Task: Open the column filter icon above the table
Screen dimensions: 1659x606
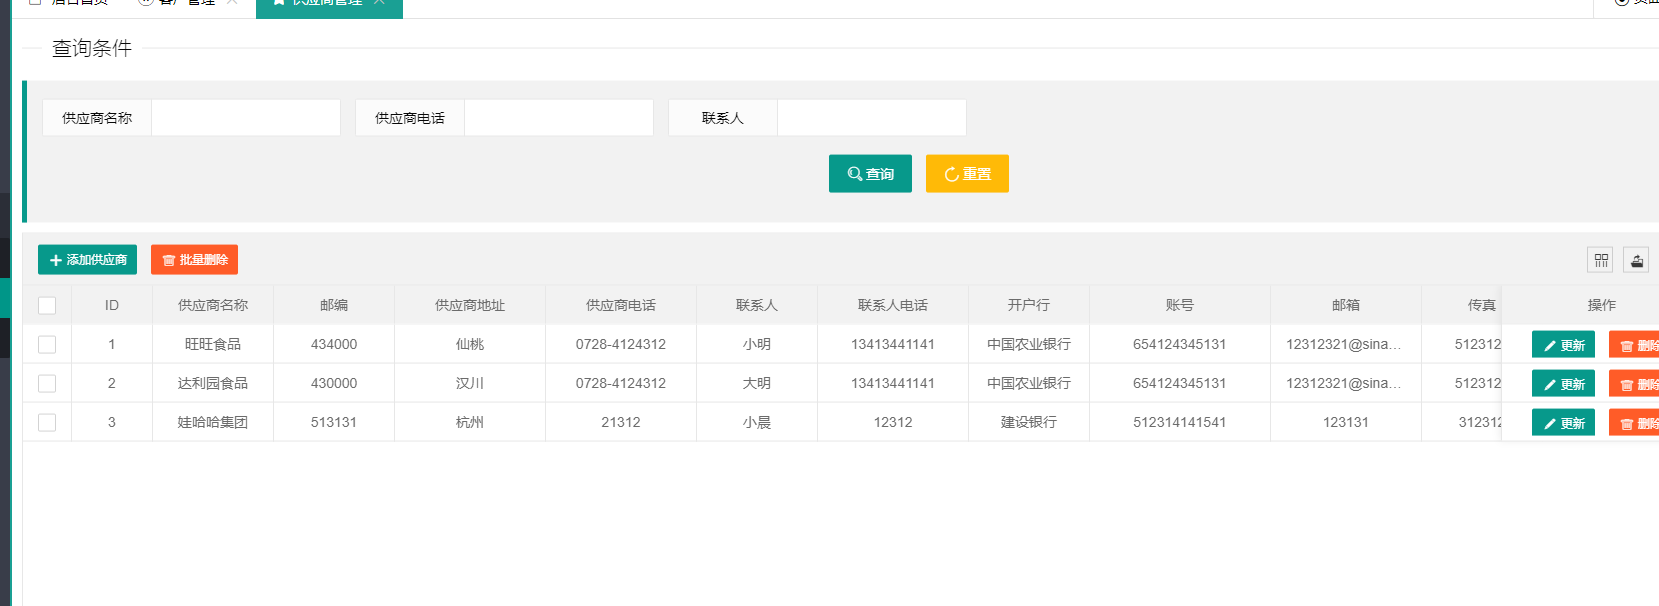Action: click(x=1601, y=260)
